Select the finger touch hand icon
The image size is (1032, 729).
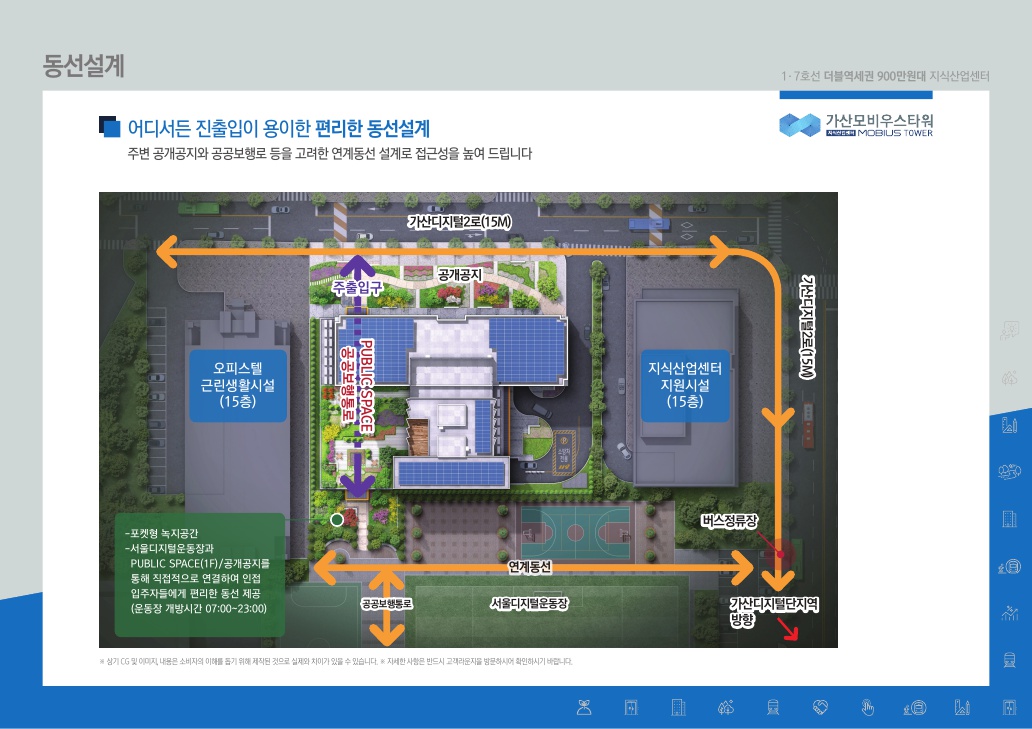point(867,708)
